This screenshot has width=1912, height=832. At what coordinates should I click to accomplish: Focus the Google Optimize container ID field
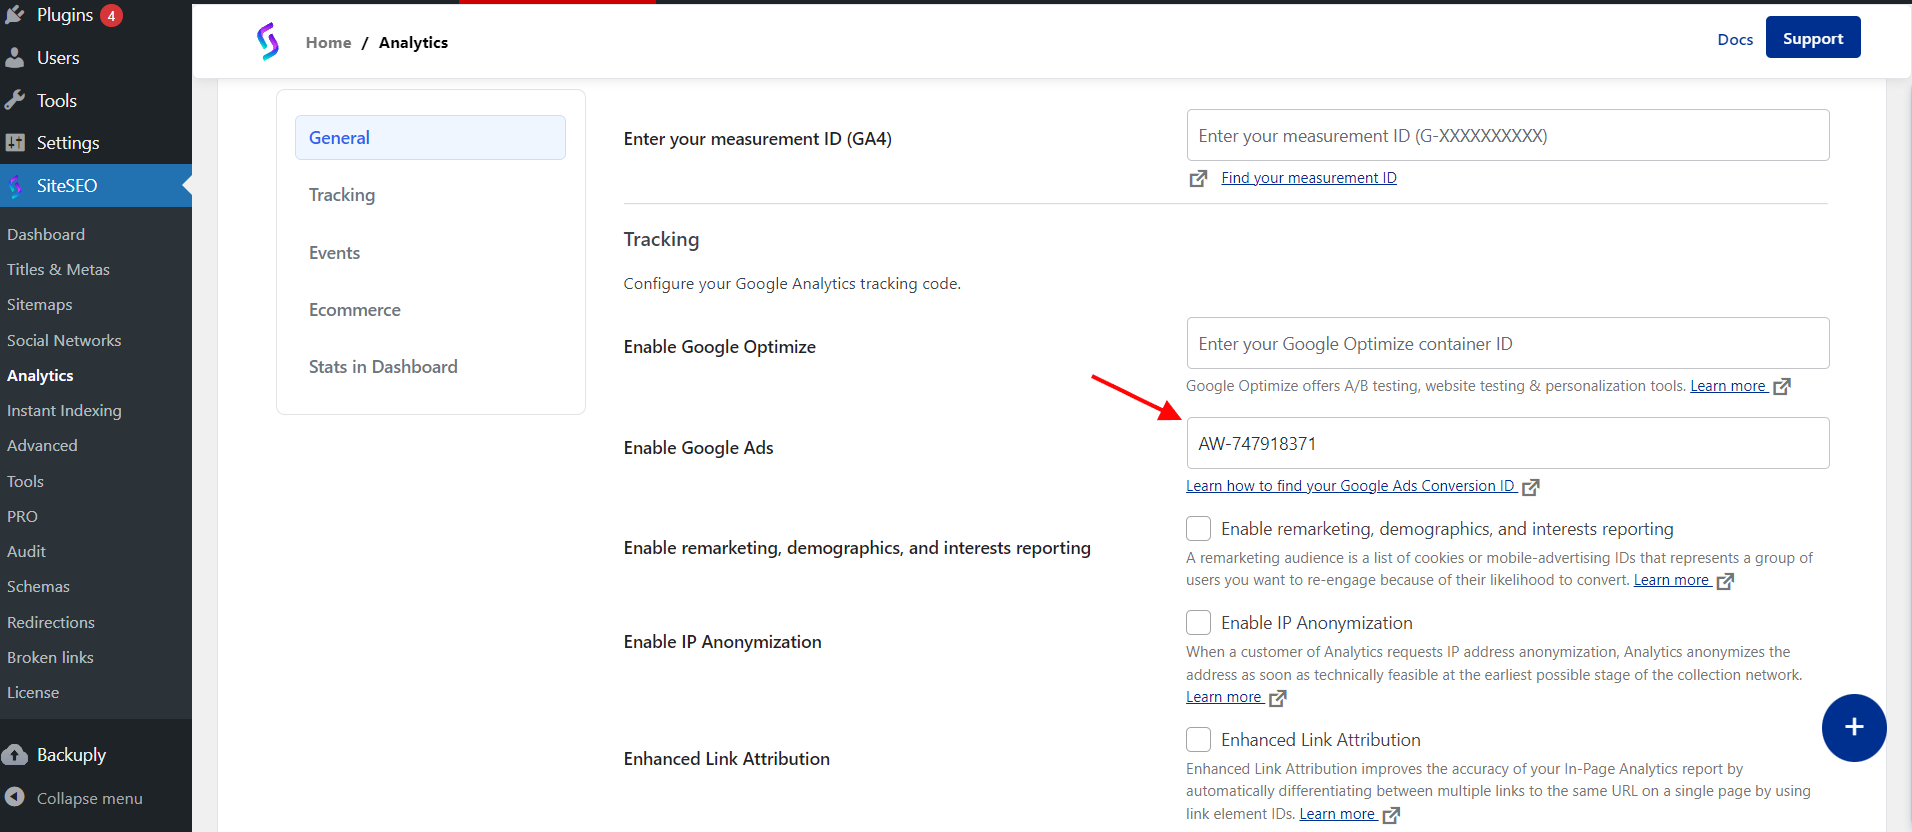[x=1508, y=343]
